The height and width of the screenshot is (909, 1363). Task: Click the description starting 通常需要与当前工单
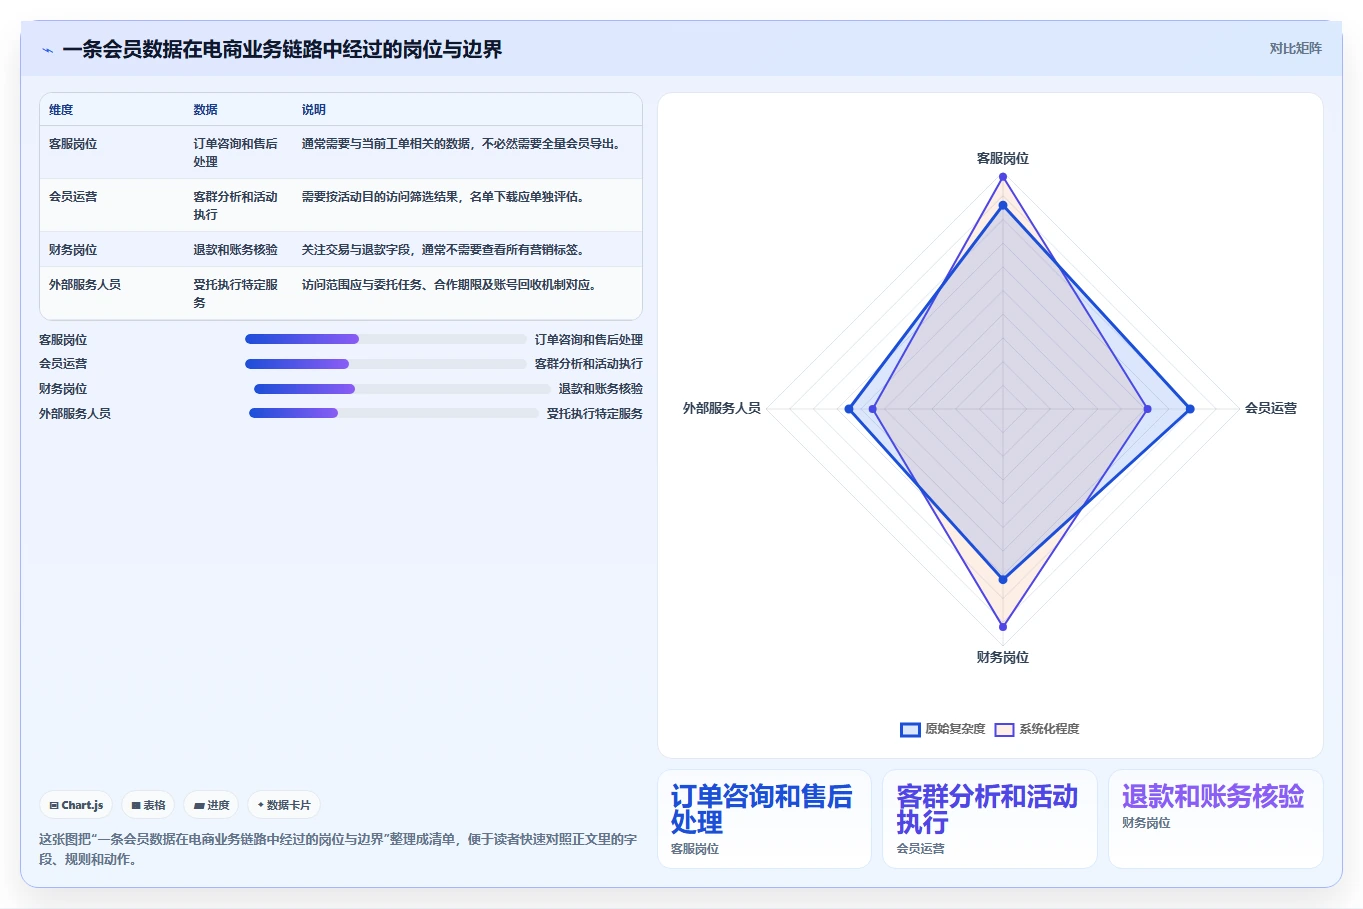coord(464,144)
